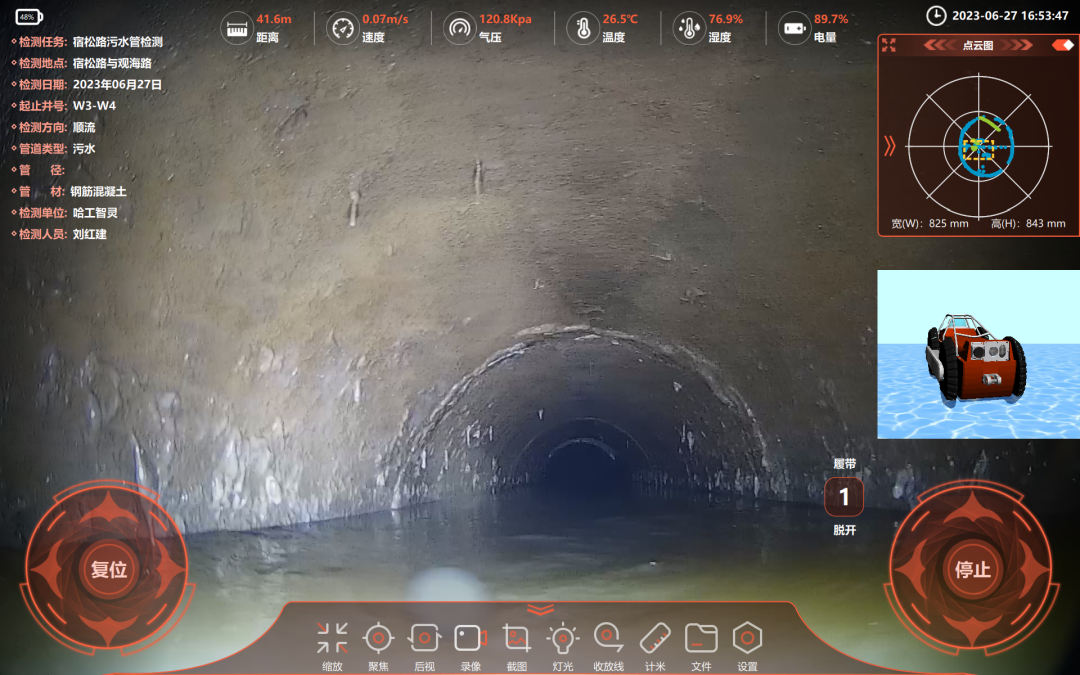Take a screenshot using 截图
Screen dimensions: 1080x675
click(516, 638)
